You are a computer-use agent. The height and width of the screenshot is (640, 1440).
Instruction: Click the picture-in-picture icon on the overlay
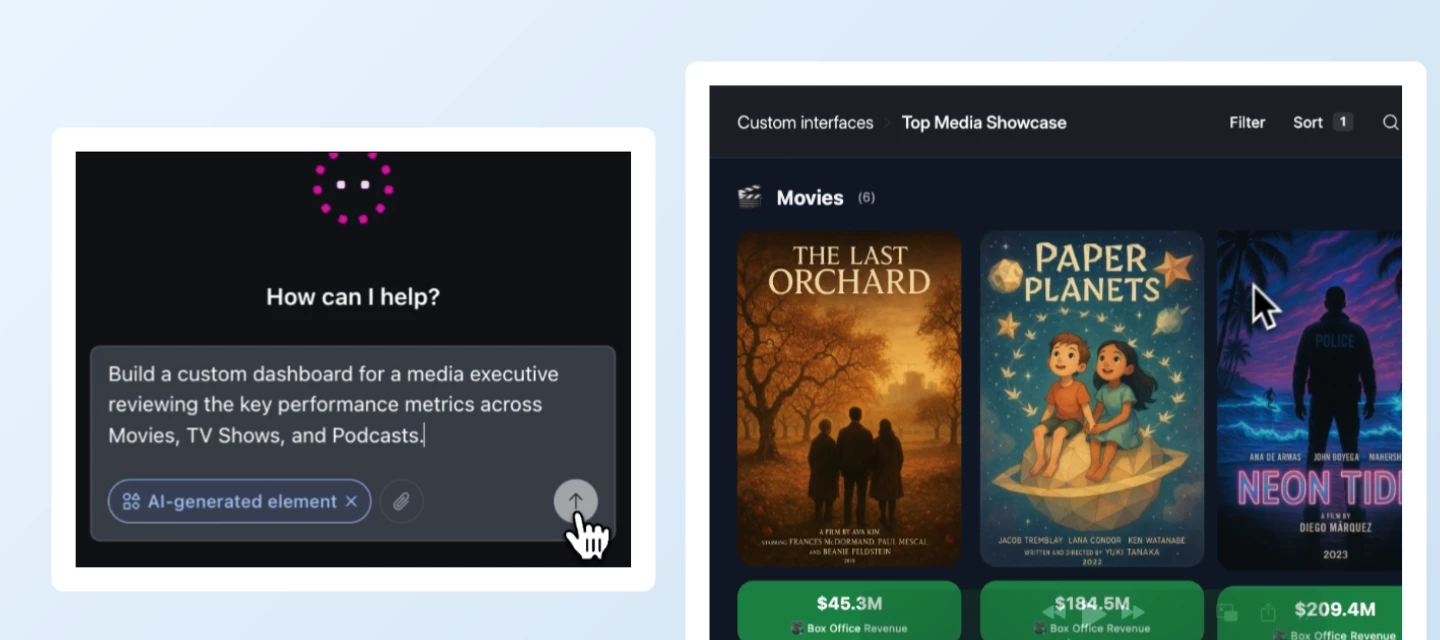(x=1228, y=612)
